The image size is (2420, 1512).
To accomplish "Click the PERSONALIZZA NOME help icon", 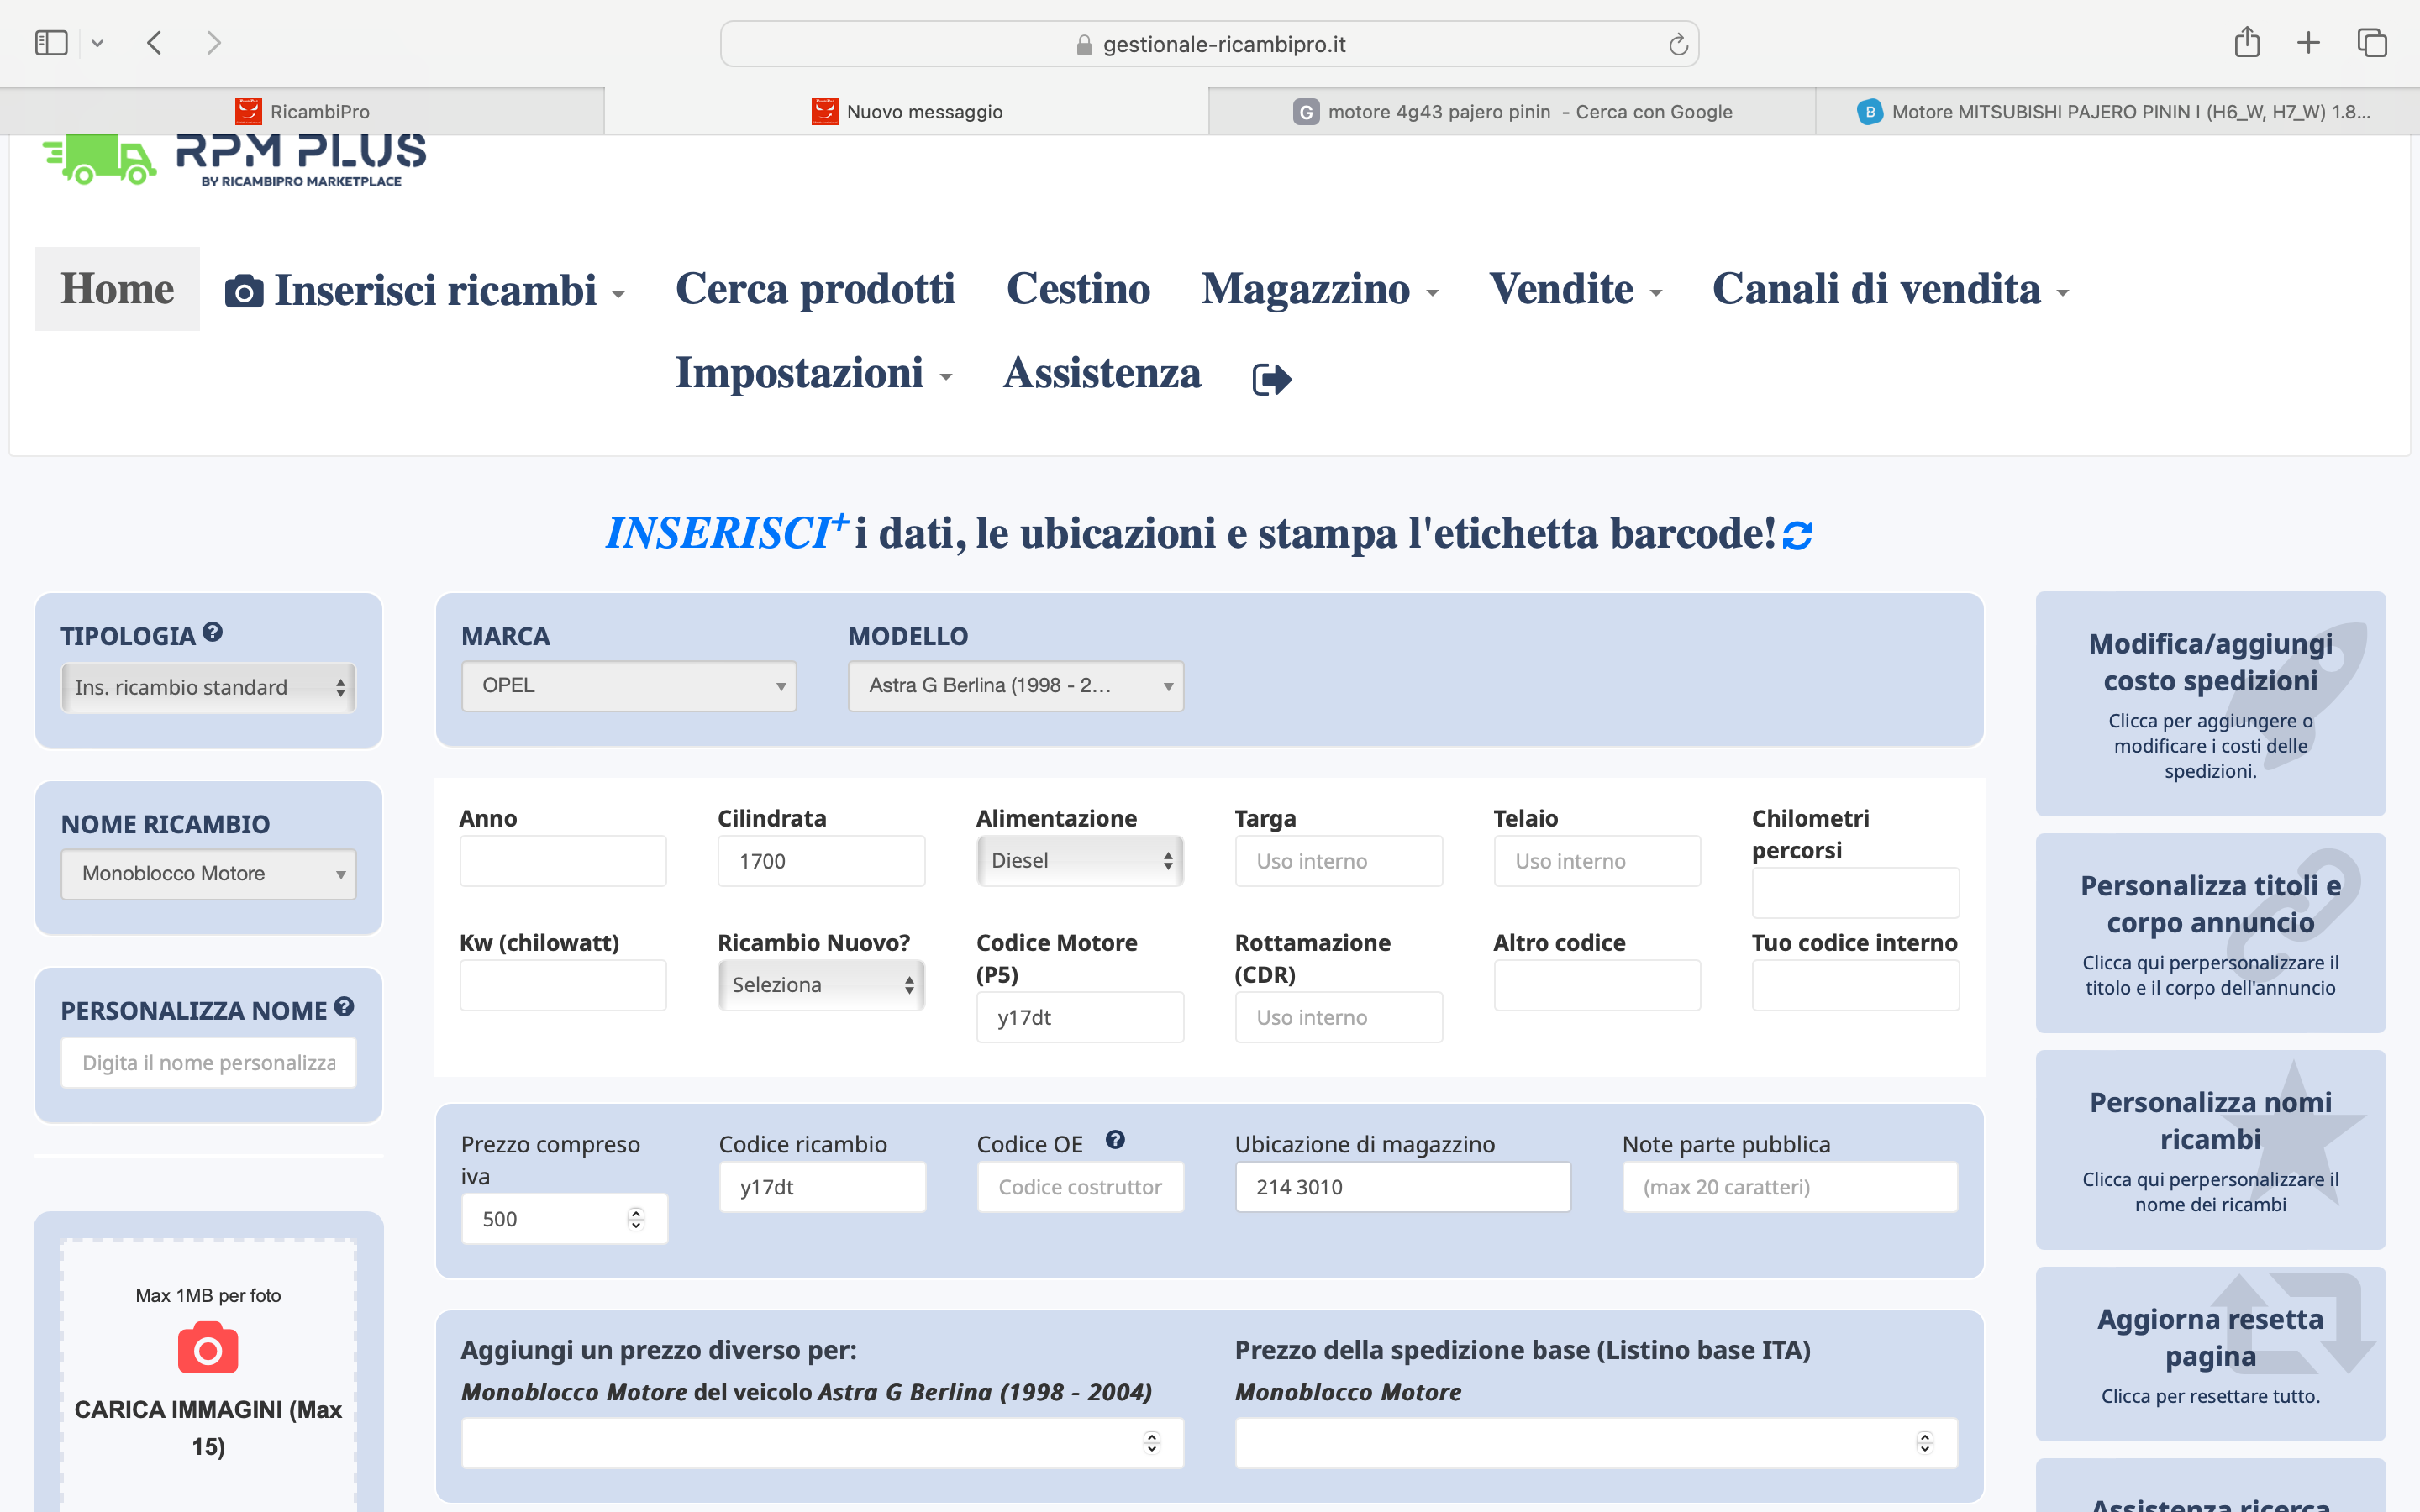I will [344, 1007].
